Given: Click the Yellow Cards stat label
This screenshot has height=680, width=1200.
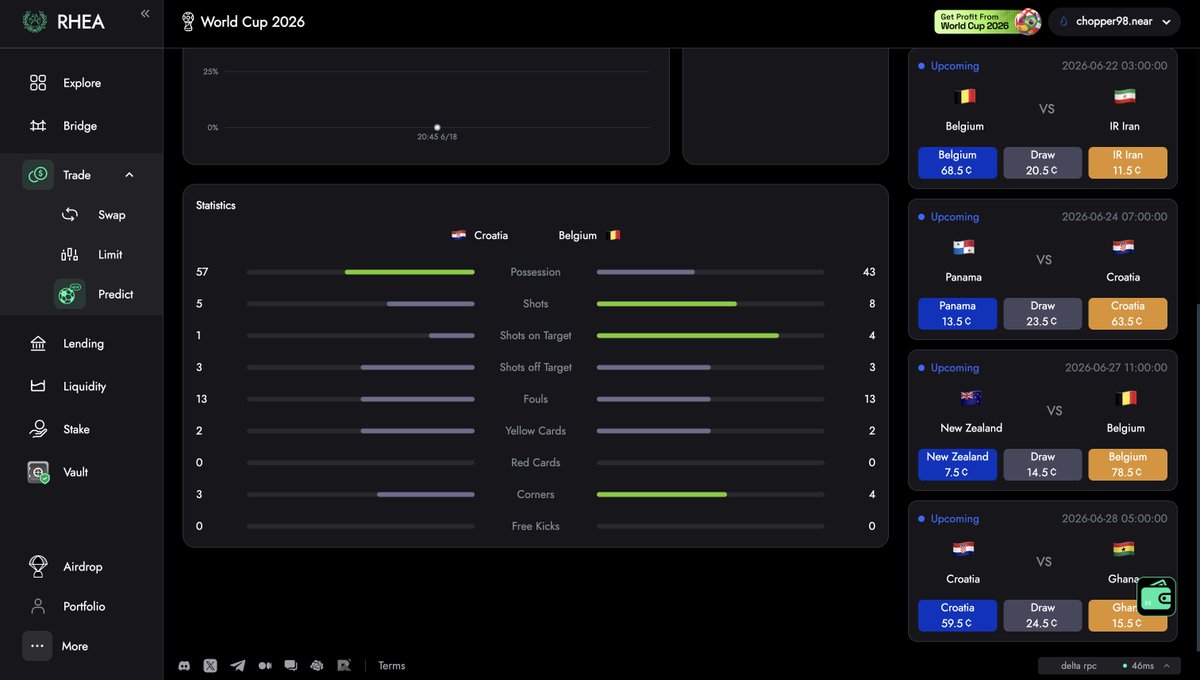Looking at the screenshot, I should pos(536,431).
